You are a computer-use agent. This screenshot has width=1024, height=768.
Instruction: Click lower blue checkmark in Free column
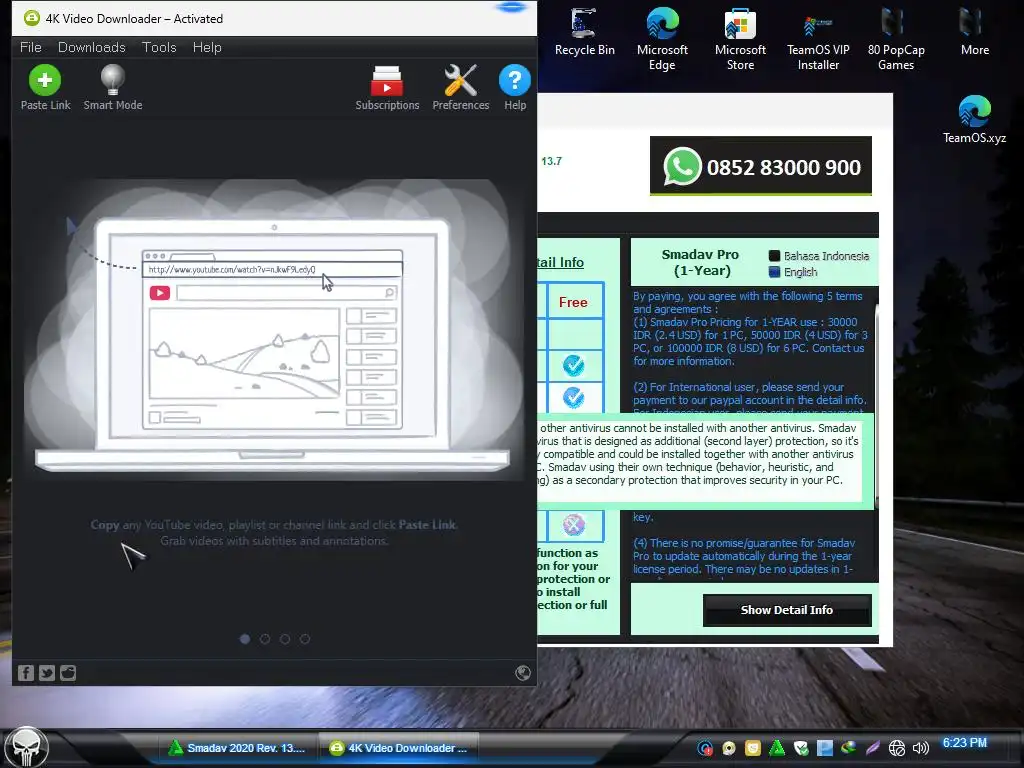573,397
